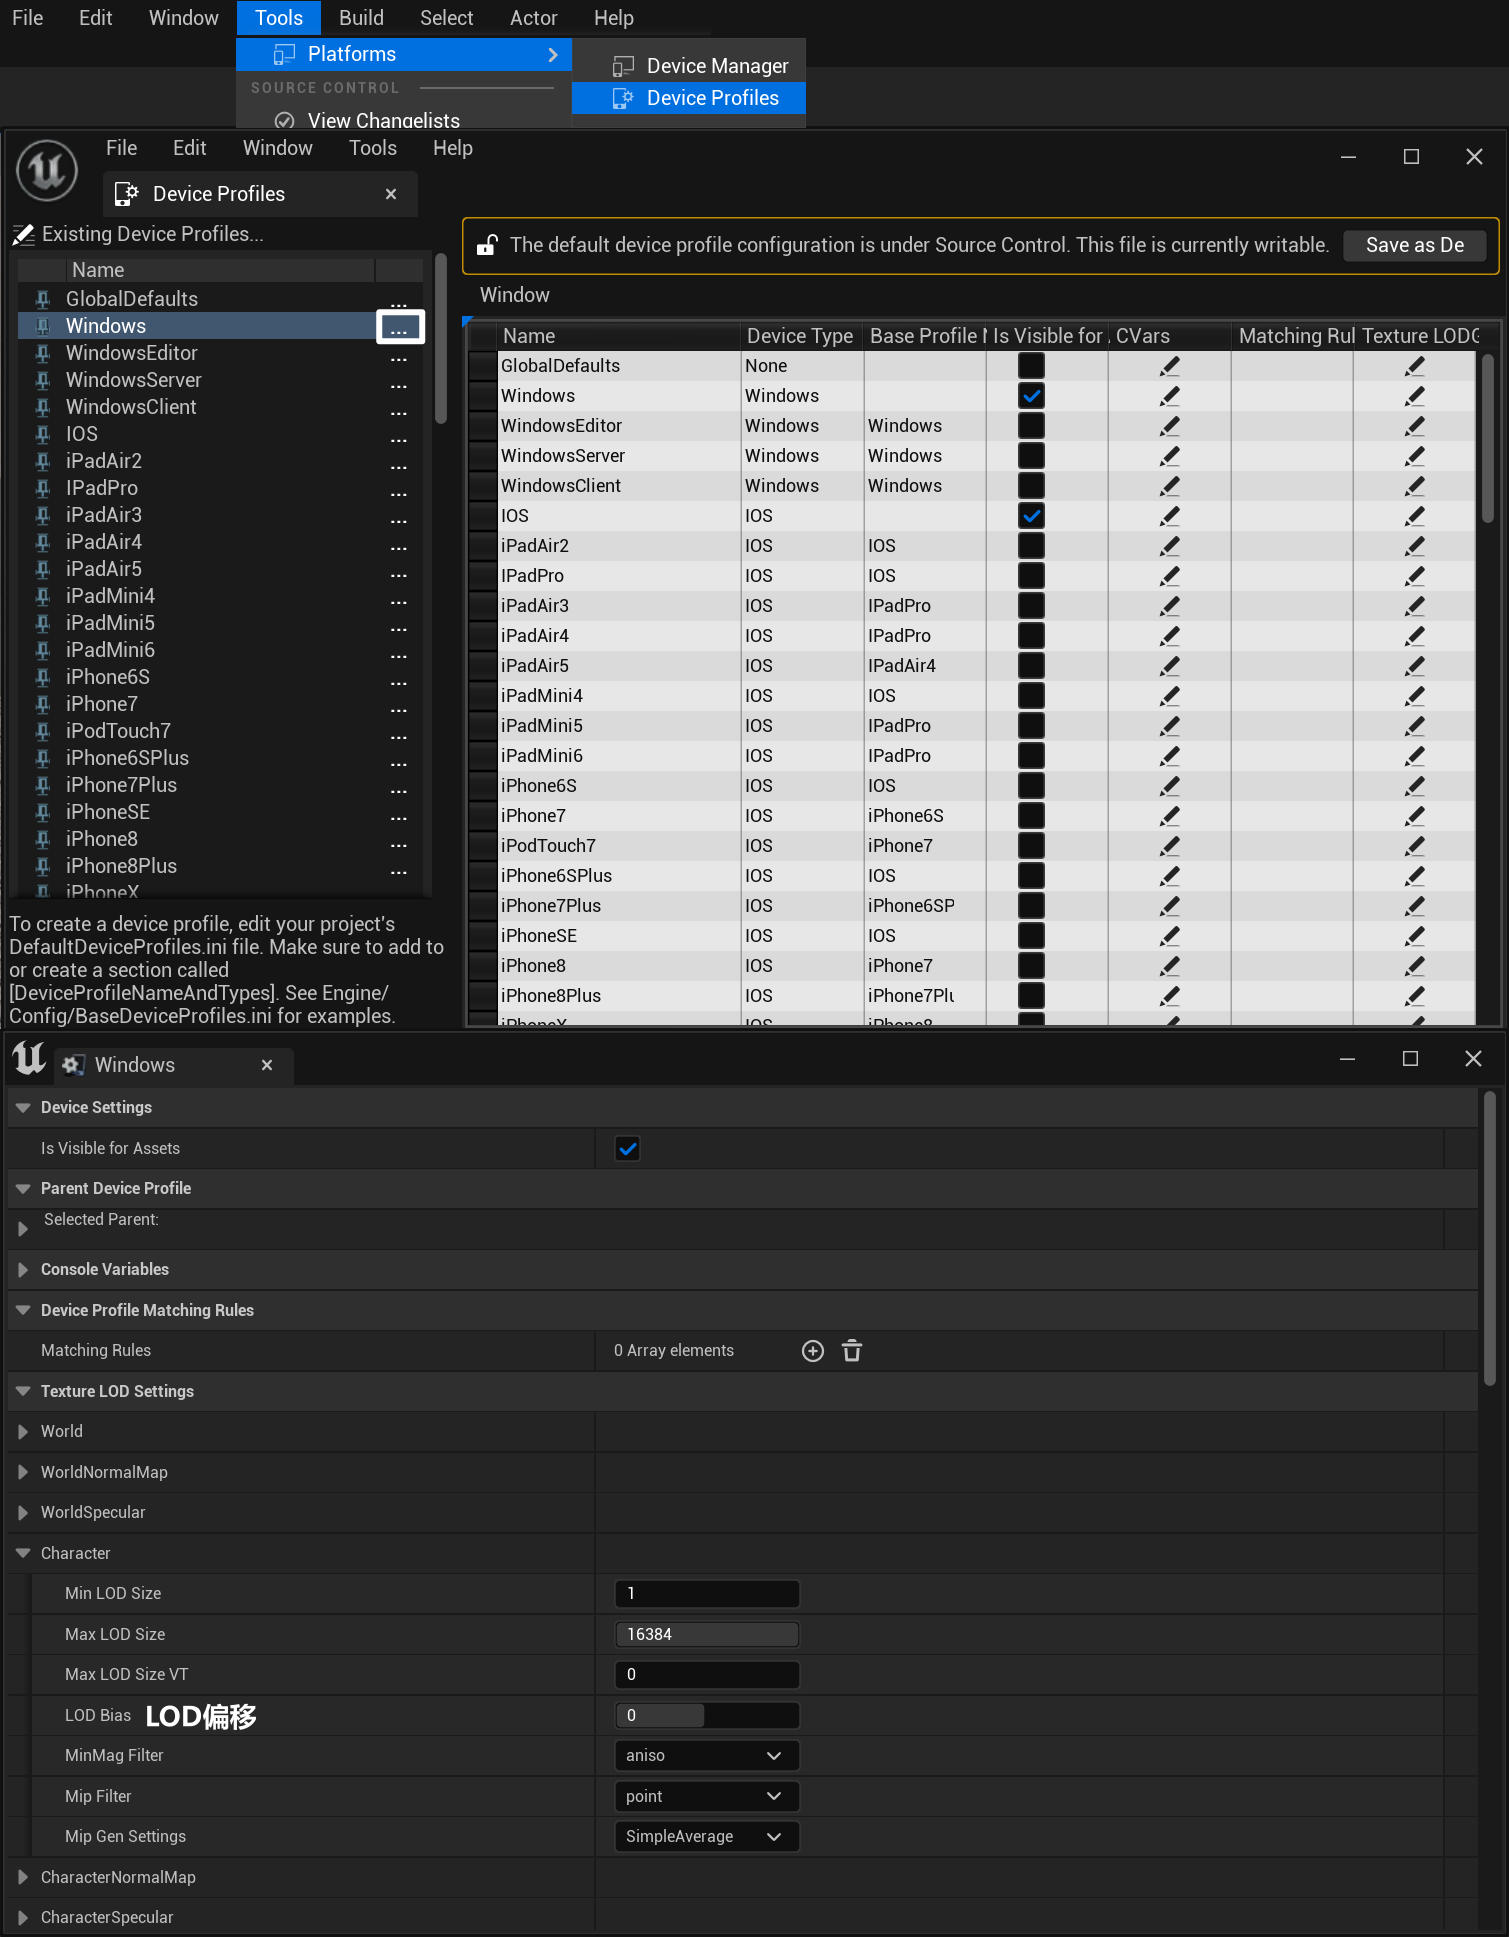This screenshot has width=1509, height=1937.
Task: Edit CVars for the WindowsEditor row
Action: 1169,426
